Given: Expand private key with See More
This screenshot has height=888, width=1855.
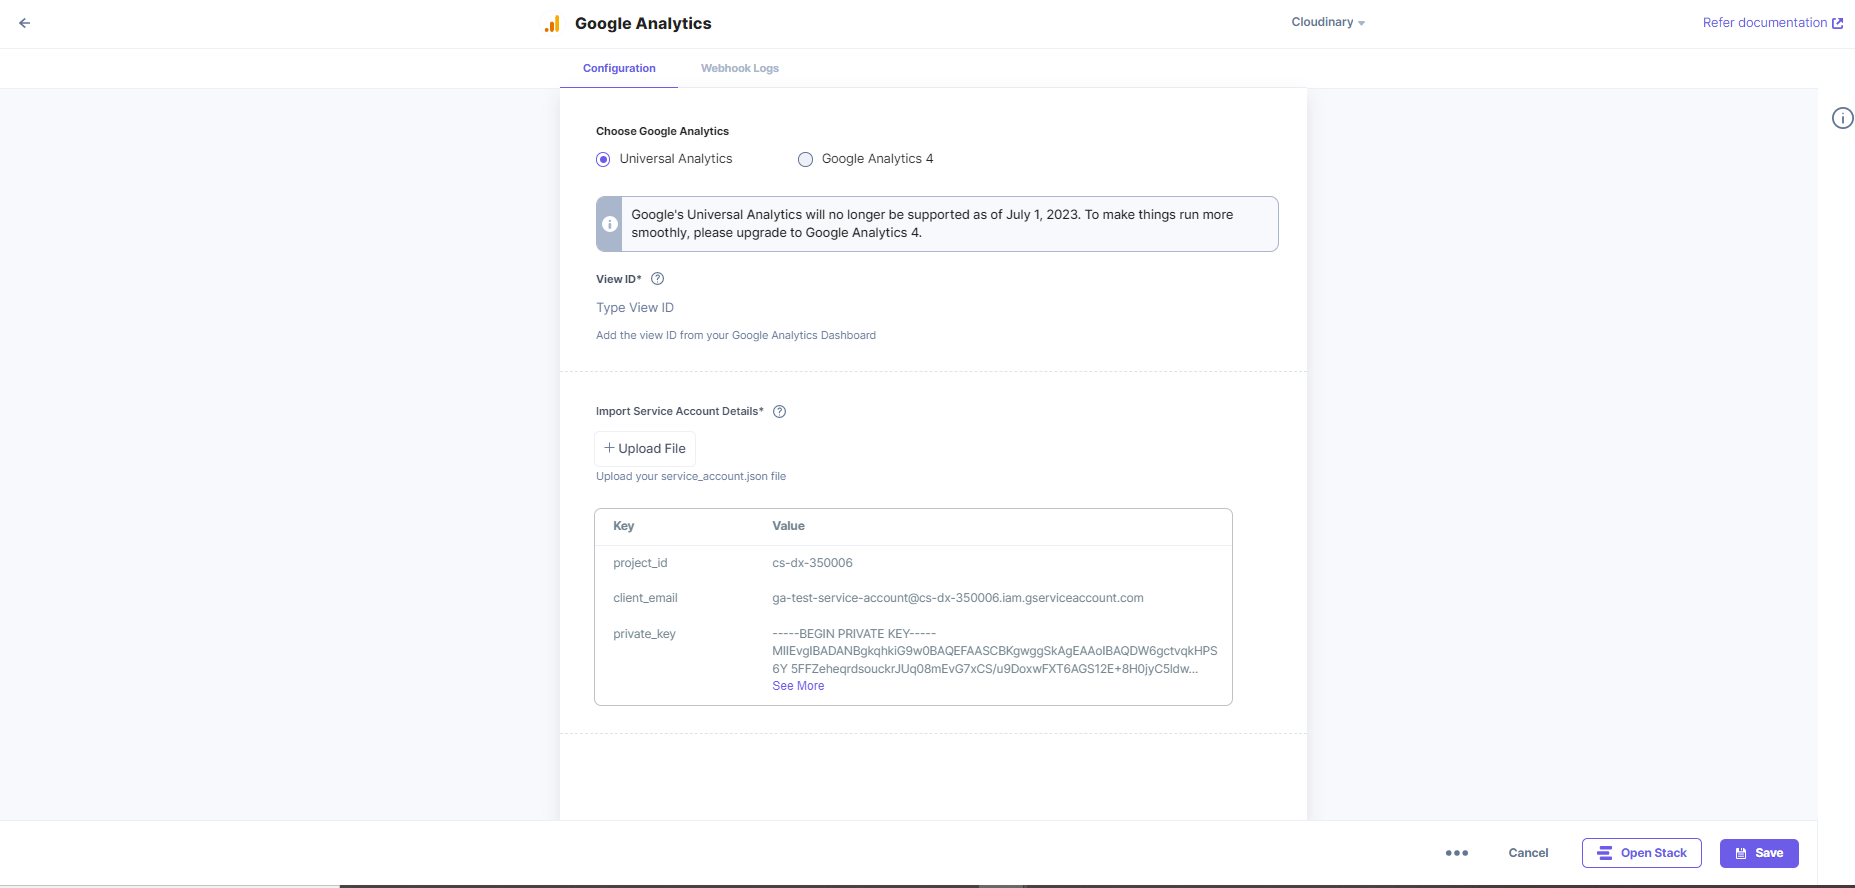Looking at the screenshot, I should [x=798, y=686].
